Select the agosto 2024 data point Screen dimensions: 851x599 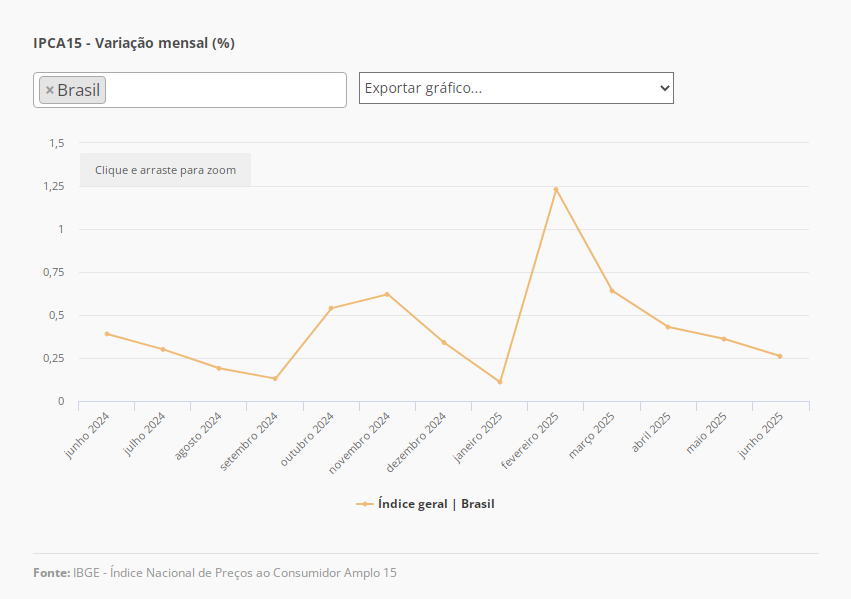(x=219, y=368)
